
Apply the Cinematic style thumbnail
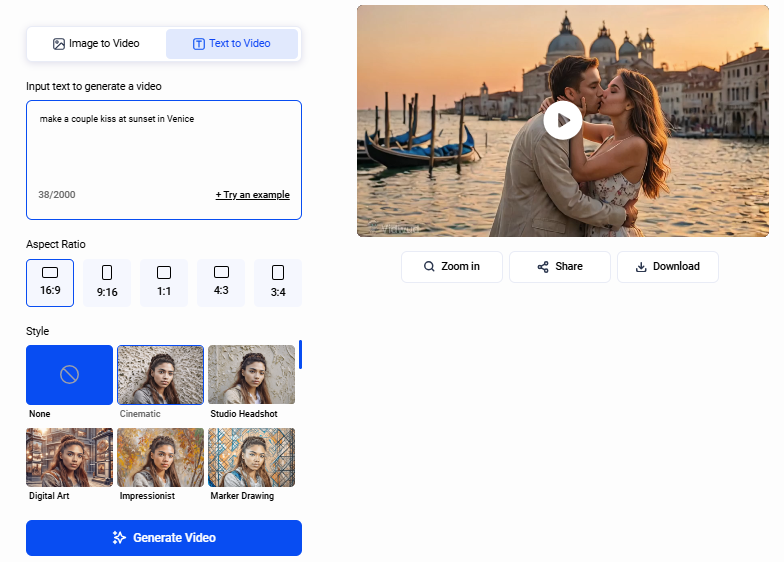coord(160,375)
